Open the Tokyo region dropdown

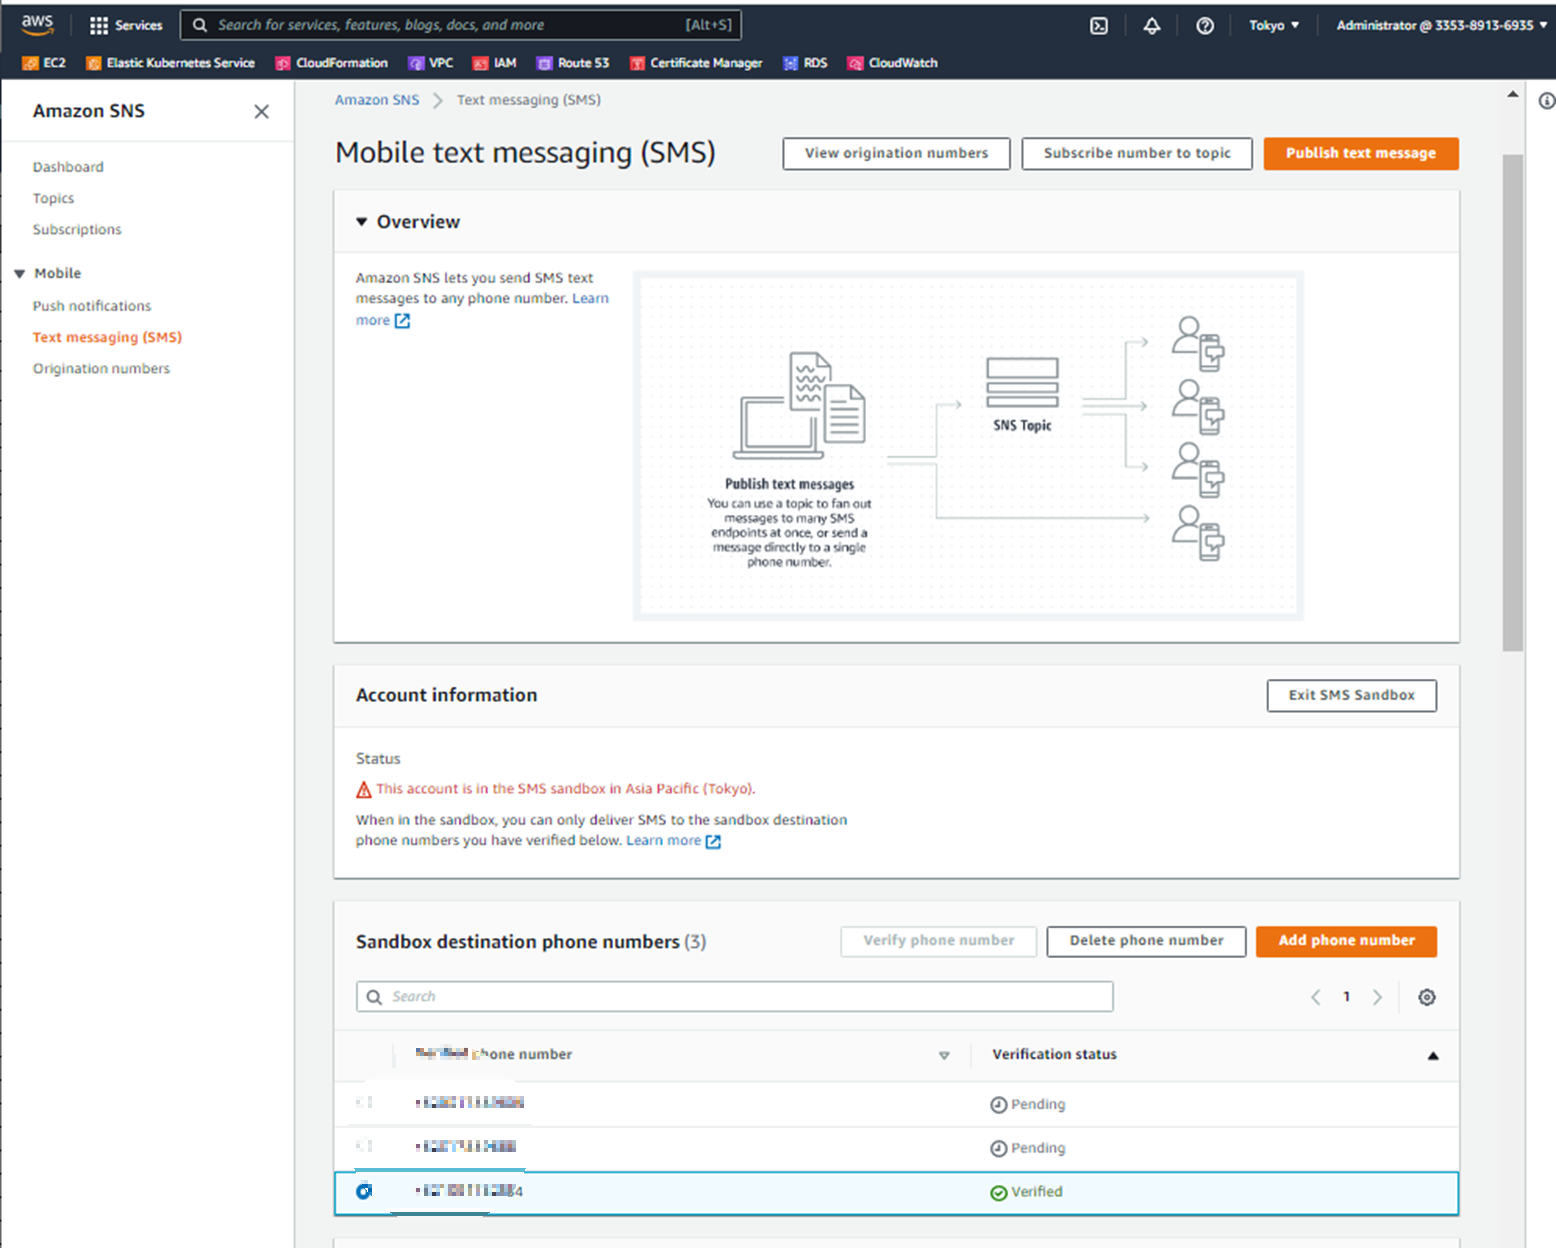1274,25
